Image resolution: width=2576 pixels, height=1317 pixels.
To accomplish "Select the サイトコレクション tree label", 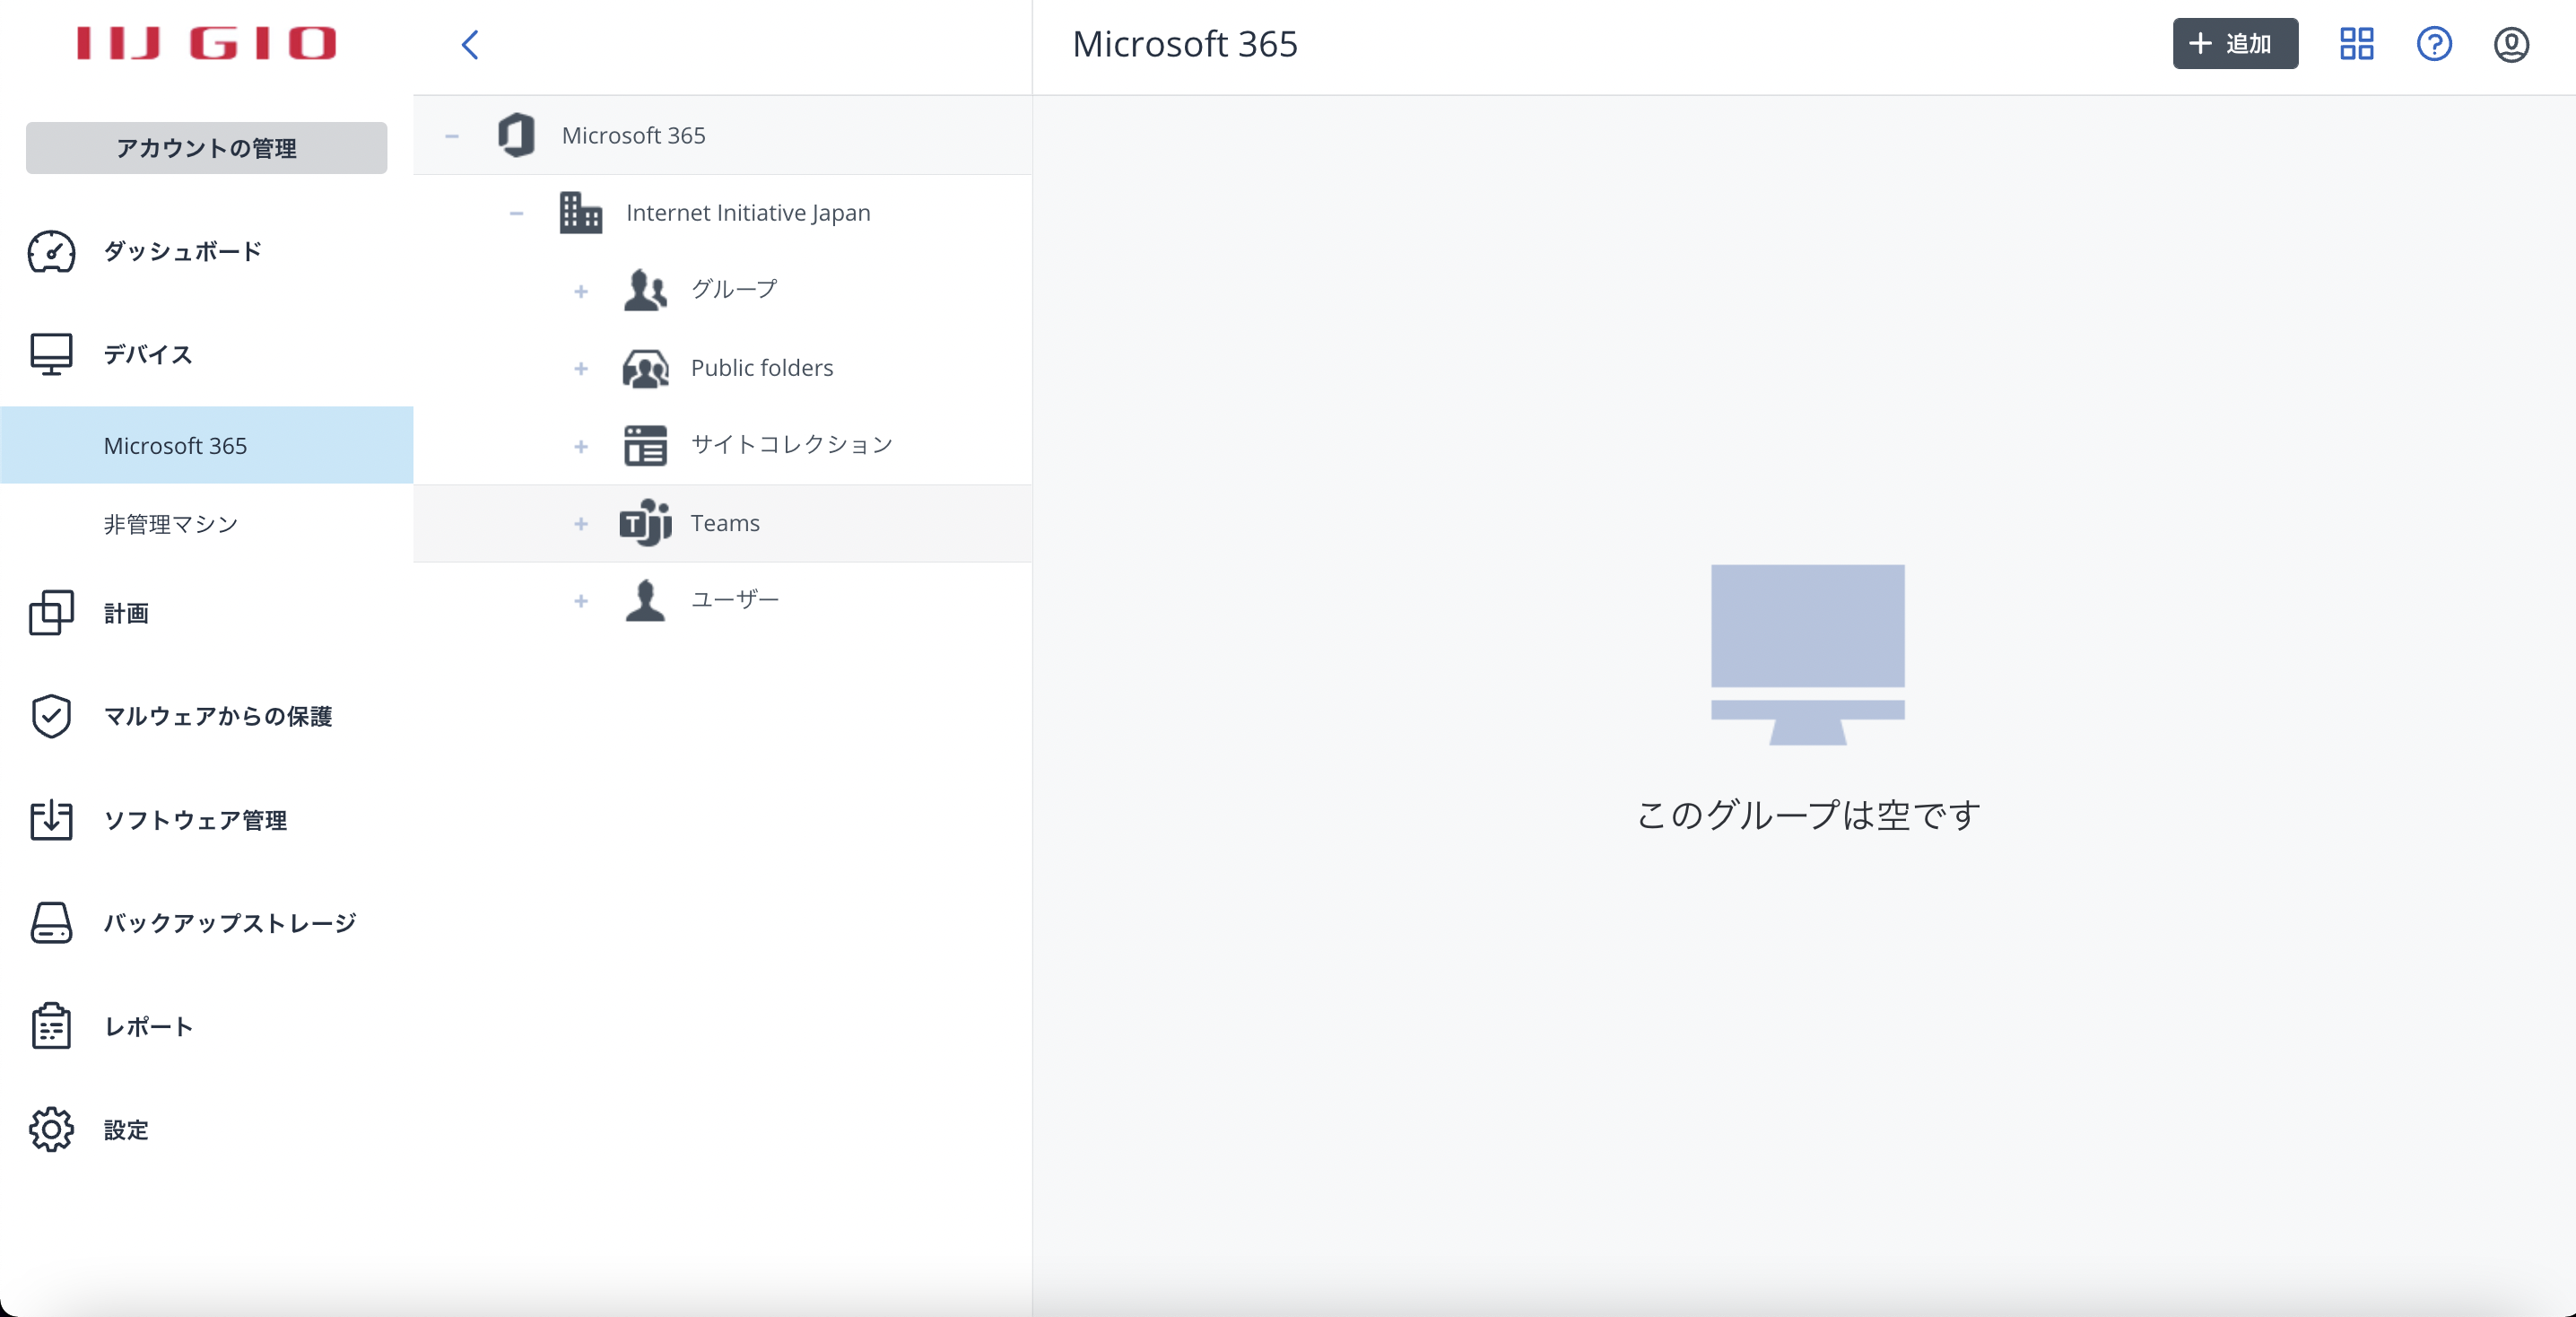I will coord(792,444).
